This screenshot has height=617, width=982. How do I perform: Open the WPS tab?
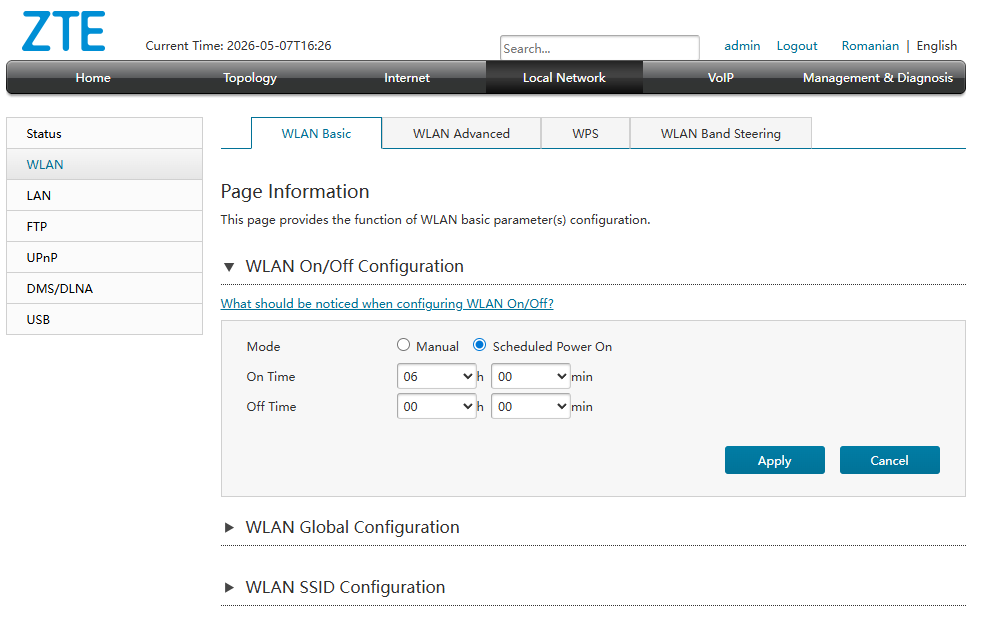pos(585,133)
